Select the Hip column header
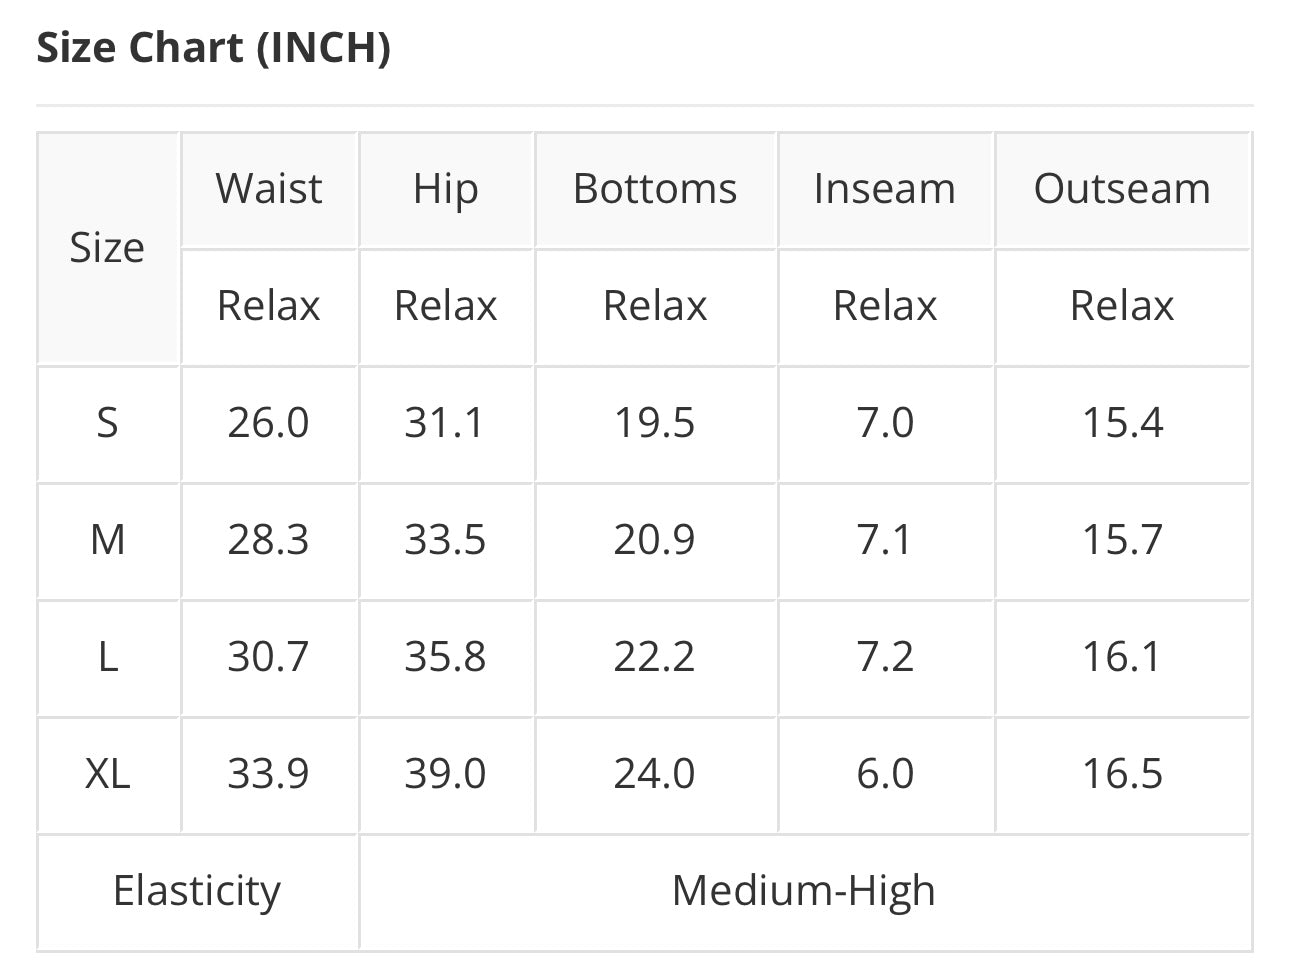 445,189
